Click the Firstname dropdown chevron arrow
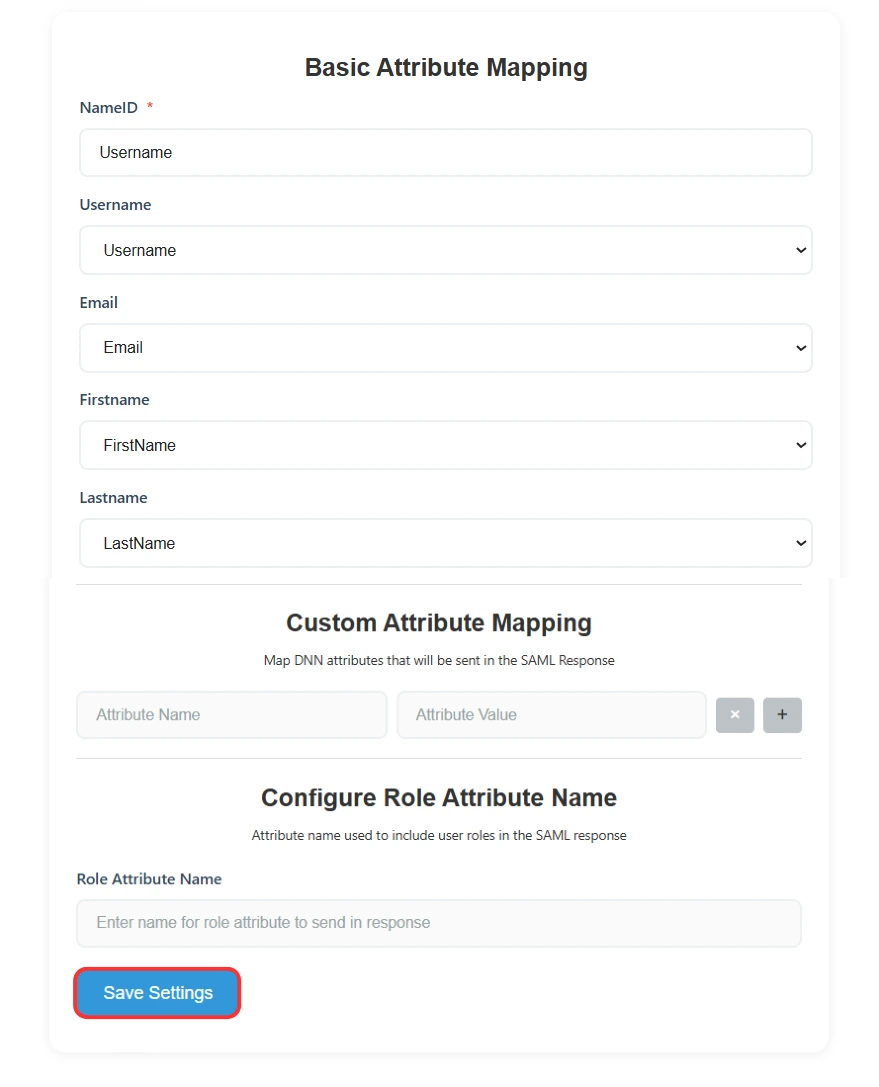Screen dimensions: 879x1087 [799, 445]
